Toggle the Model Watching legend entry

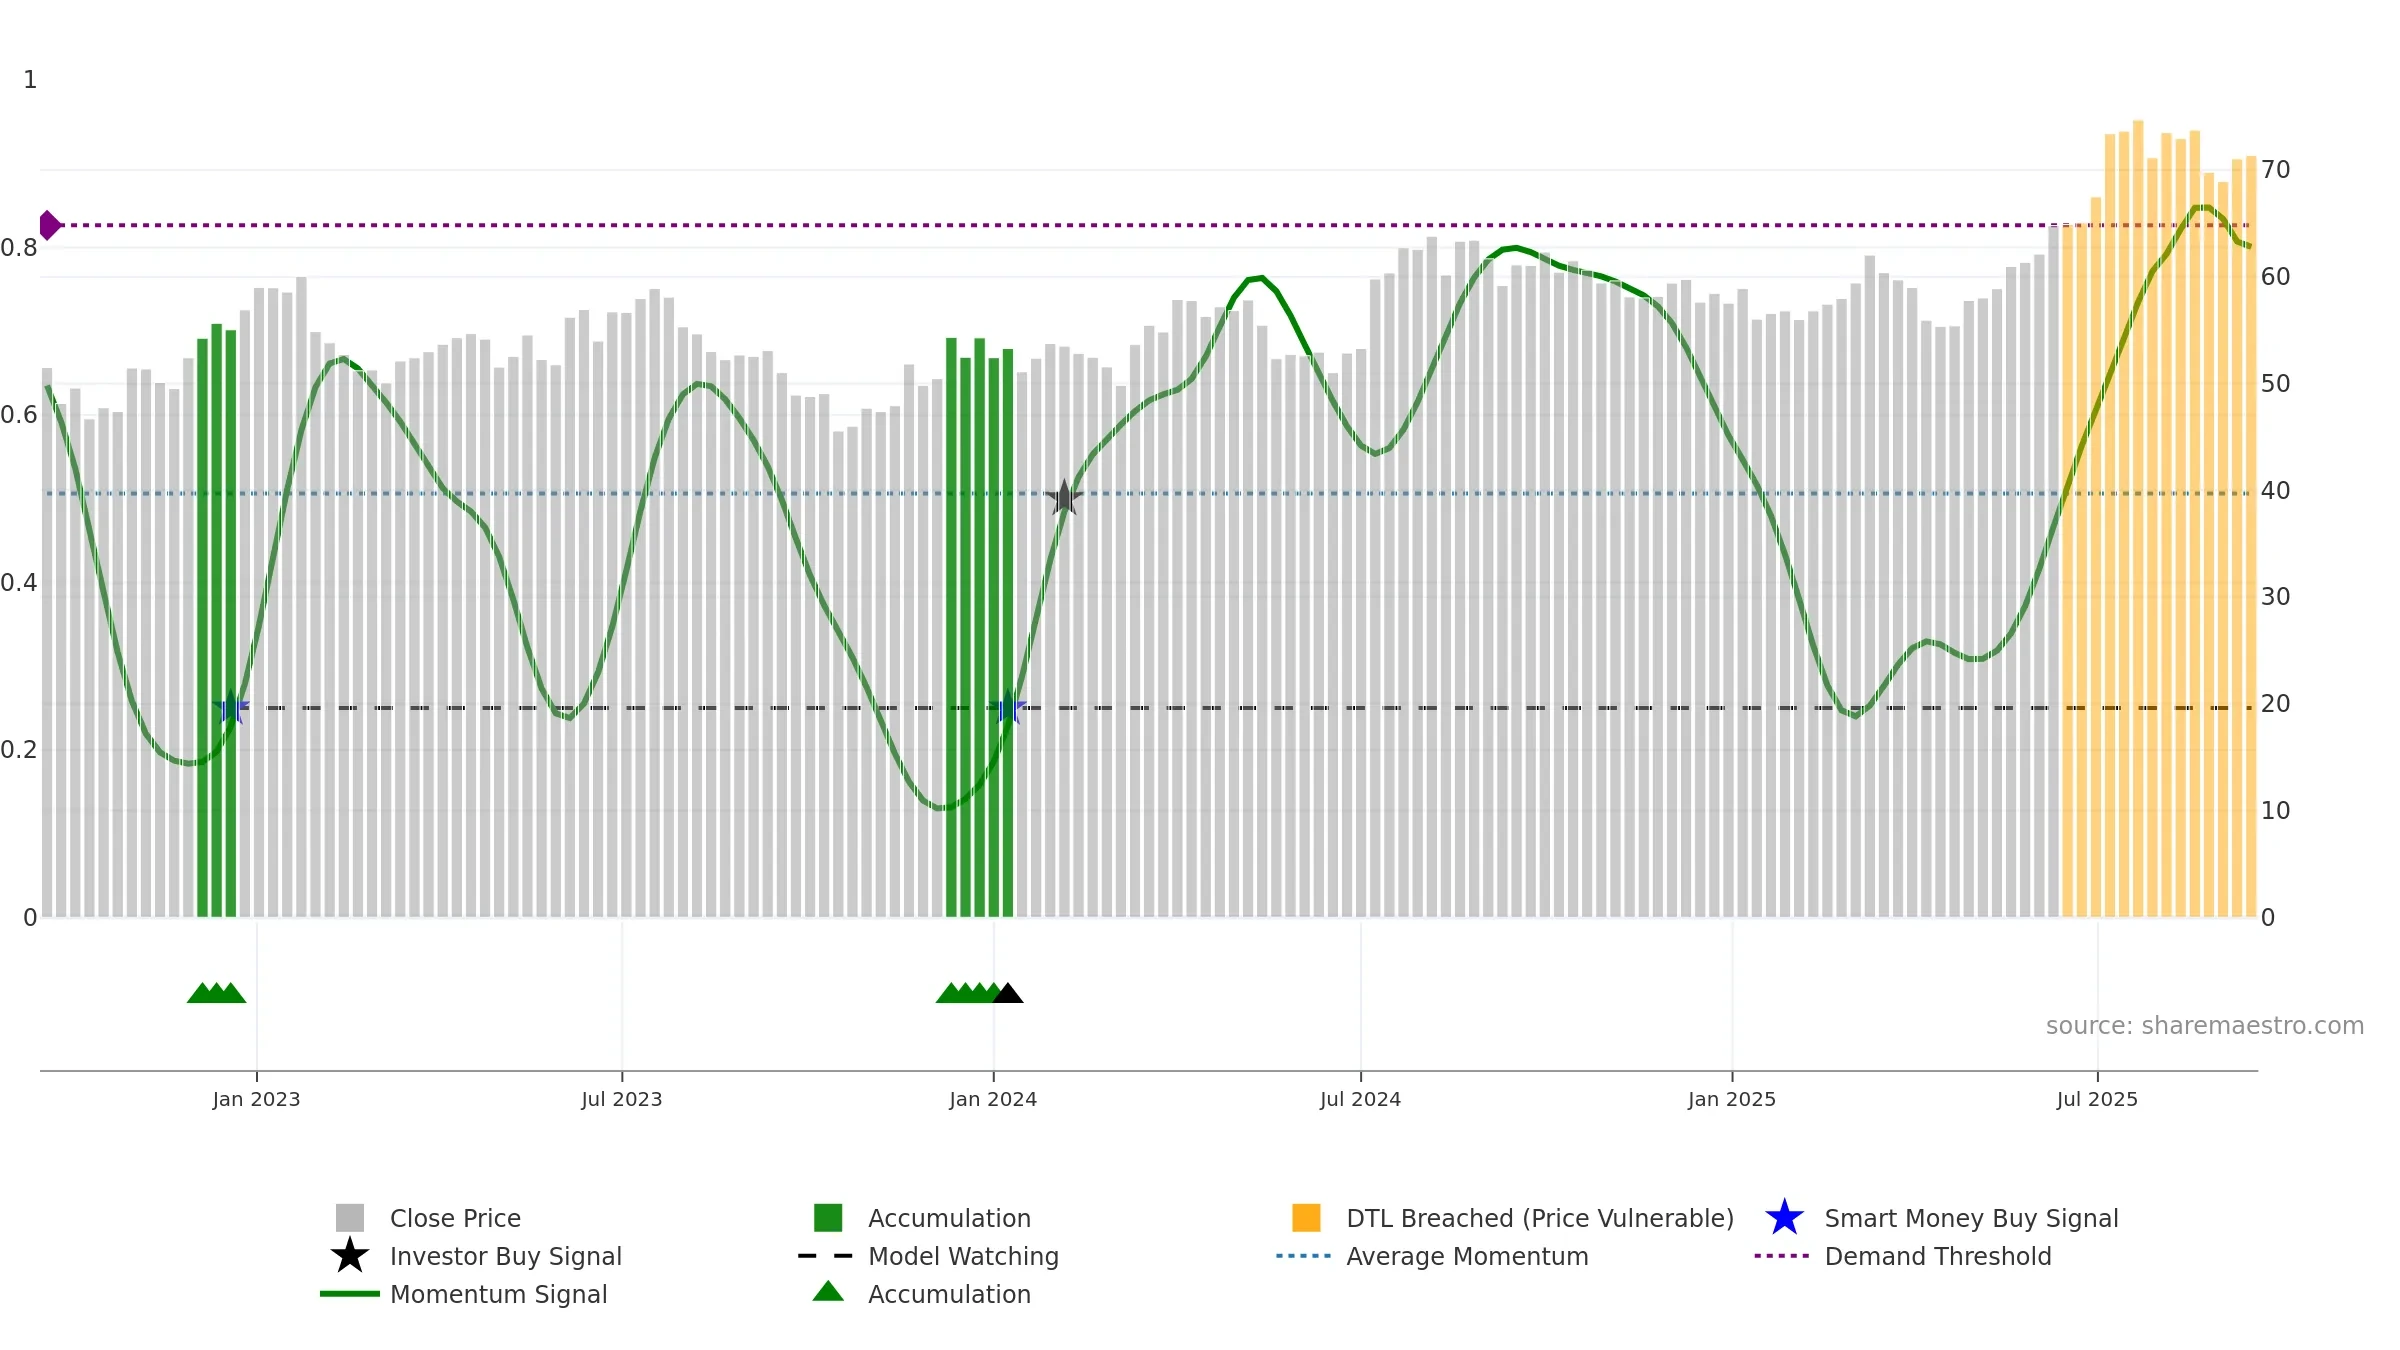[x=962, y=1256]
